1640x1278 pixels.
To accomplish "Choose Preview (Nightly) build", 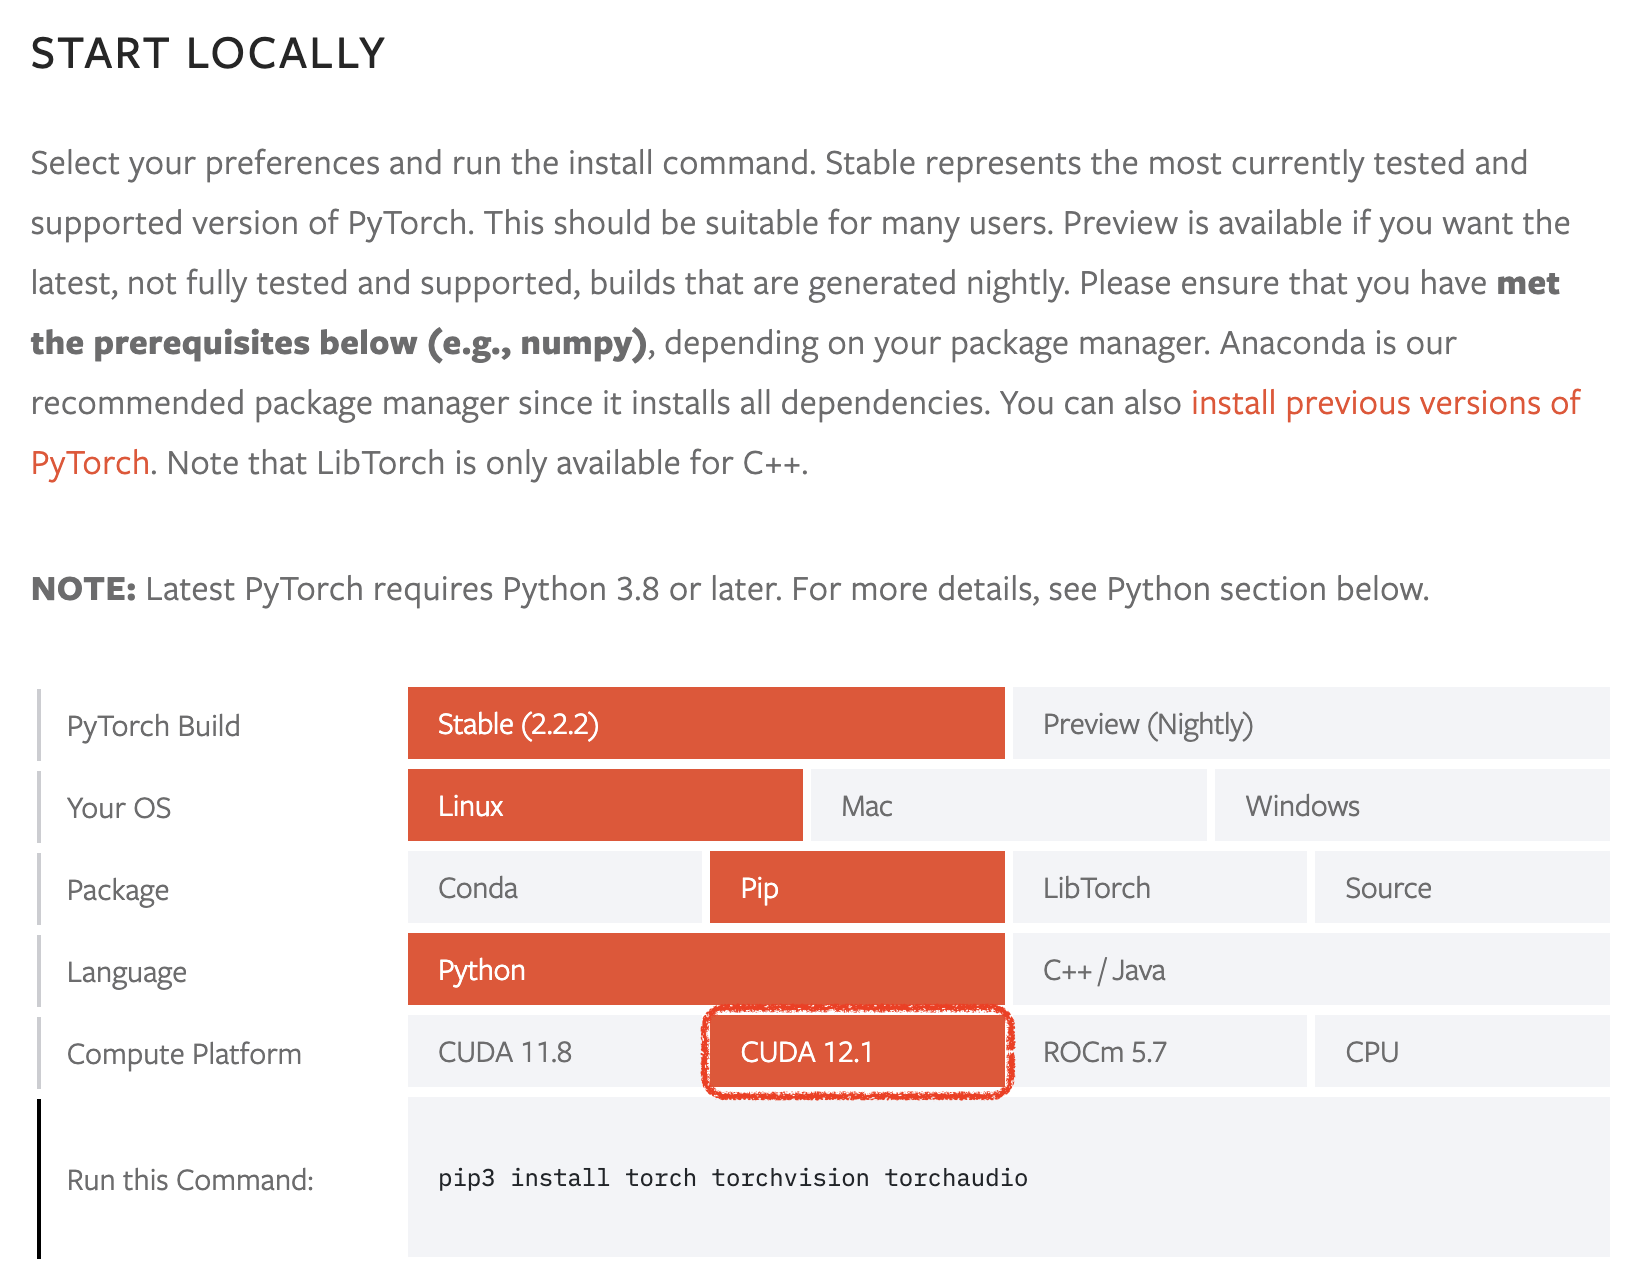I will pyautogui.click(x=1311, y=723).
